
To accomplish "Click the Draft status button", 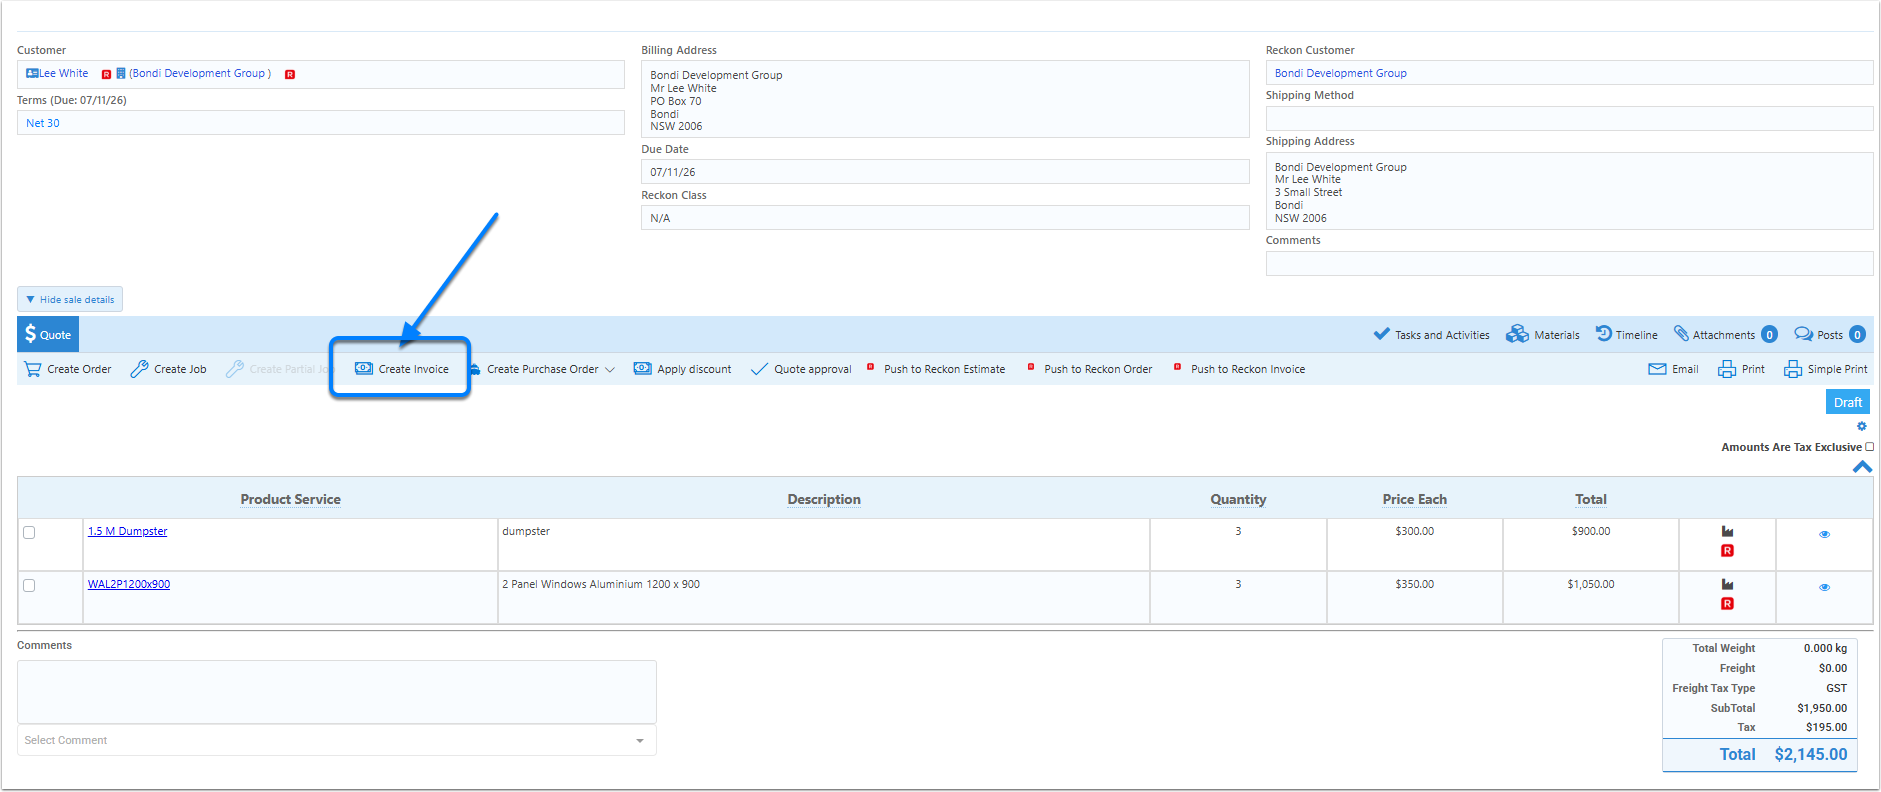I will pyautogui.click(x=1848, y=402).
